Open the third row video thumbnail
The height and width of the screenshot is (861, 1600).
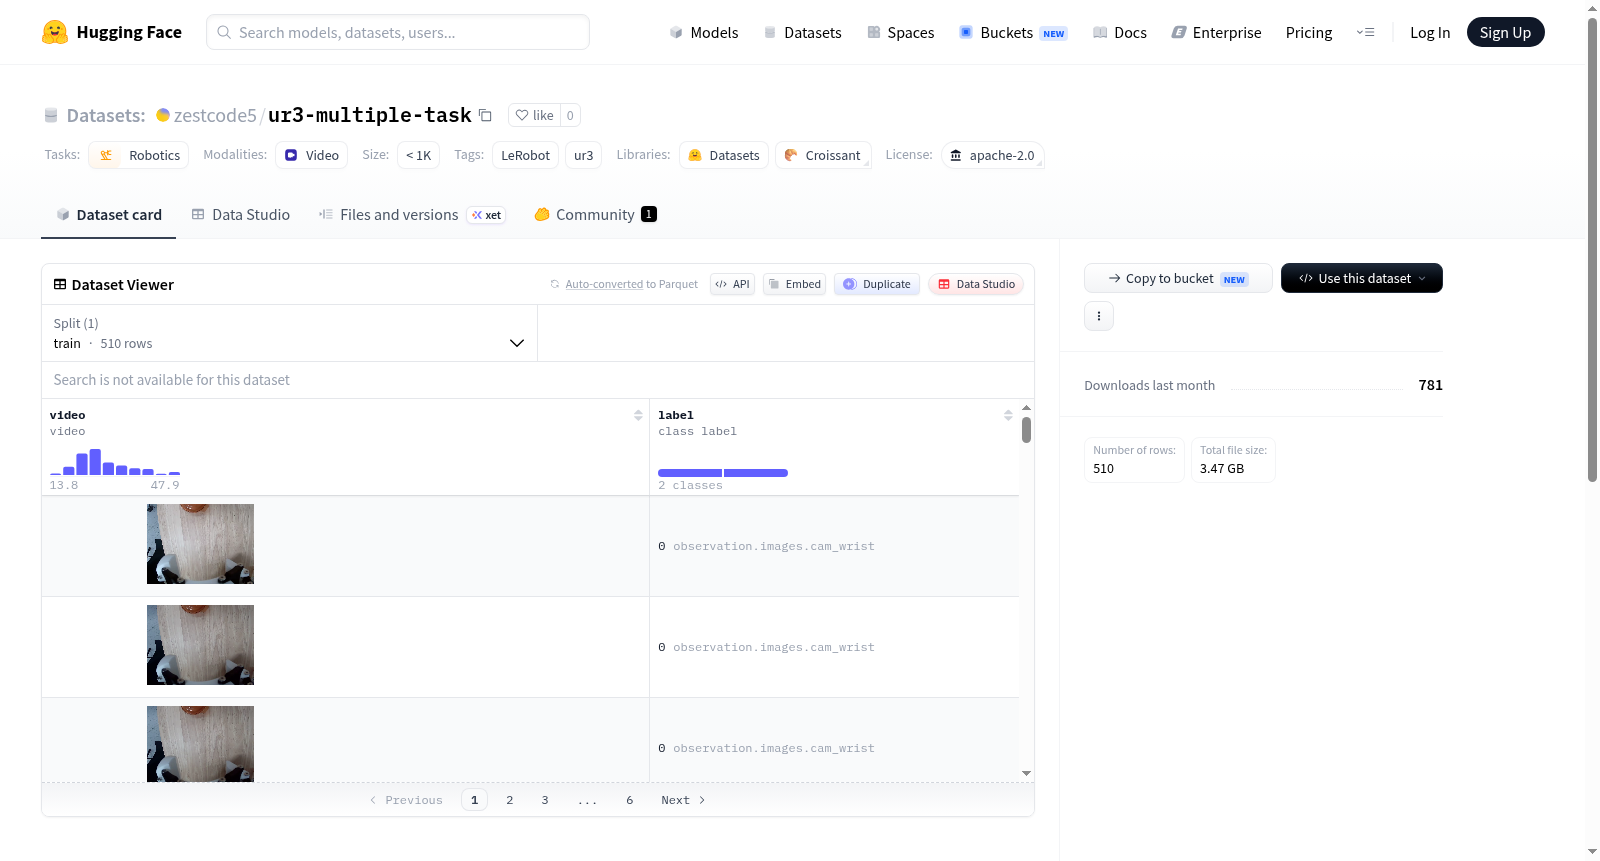(200, 744)
